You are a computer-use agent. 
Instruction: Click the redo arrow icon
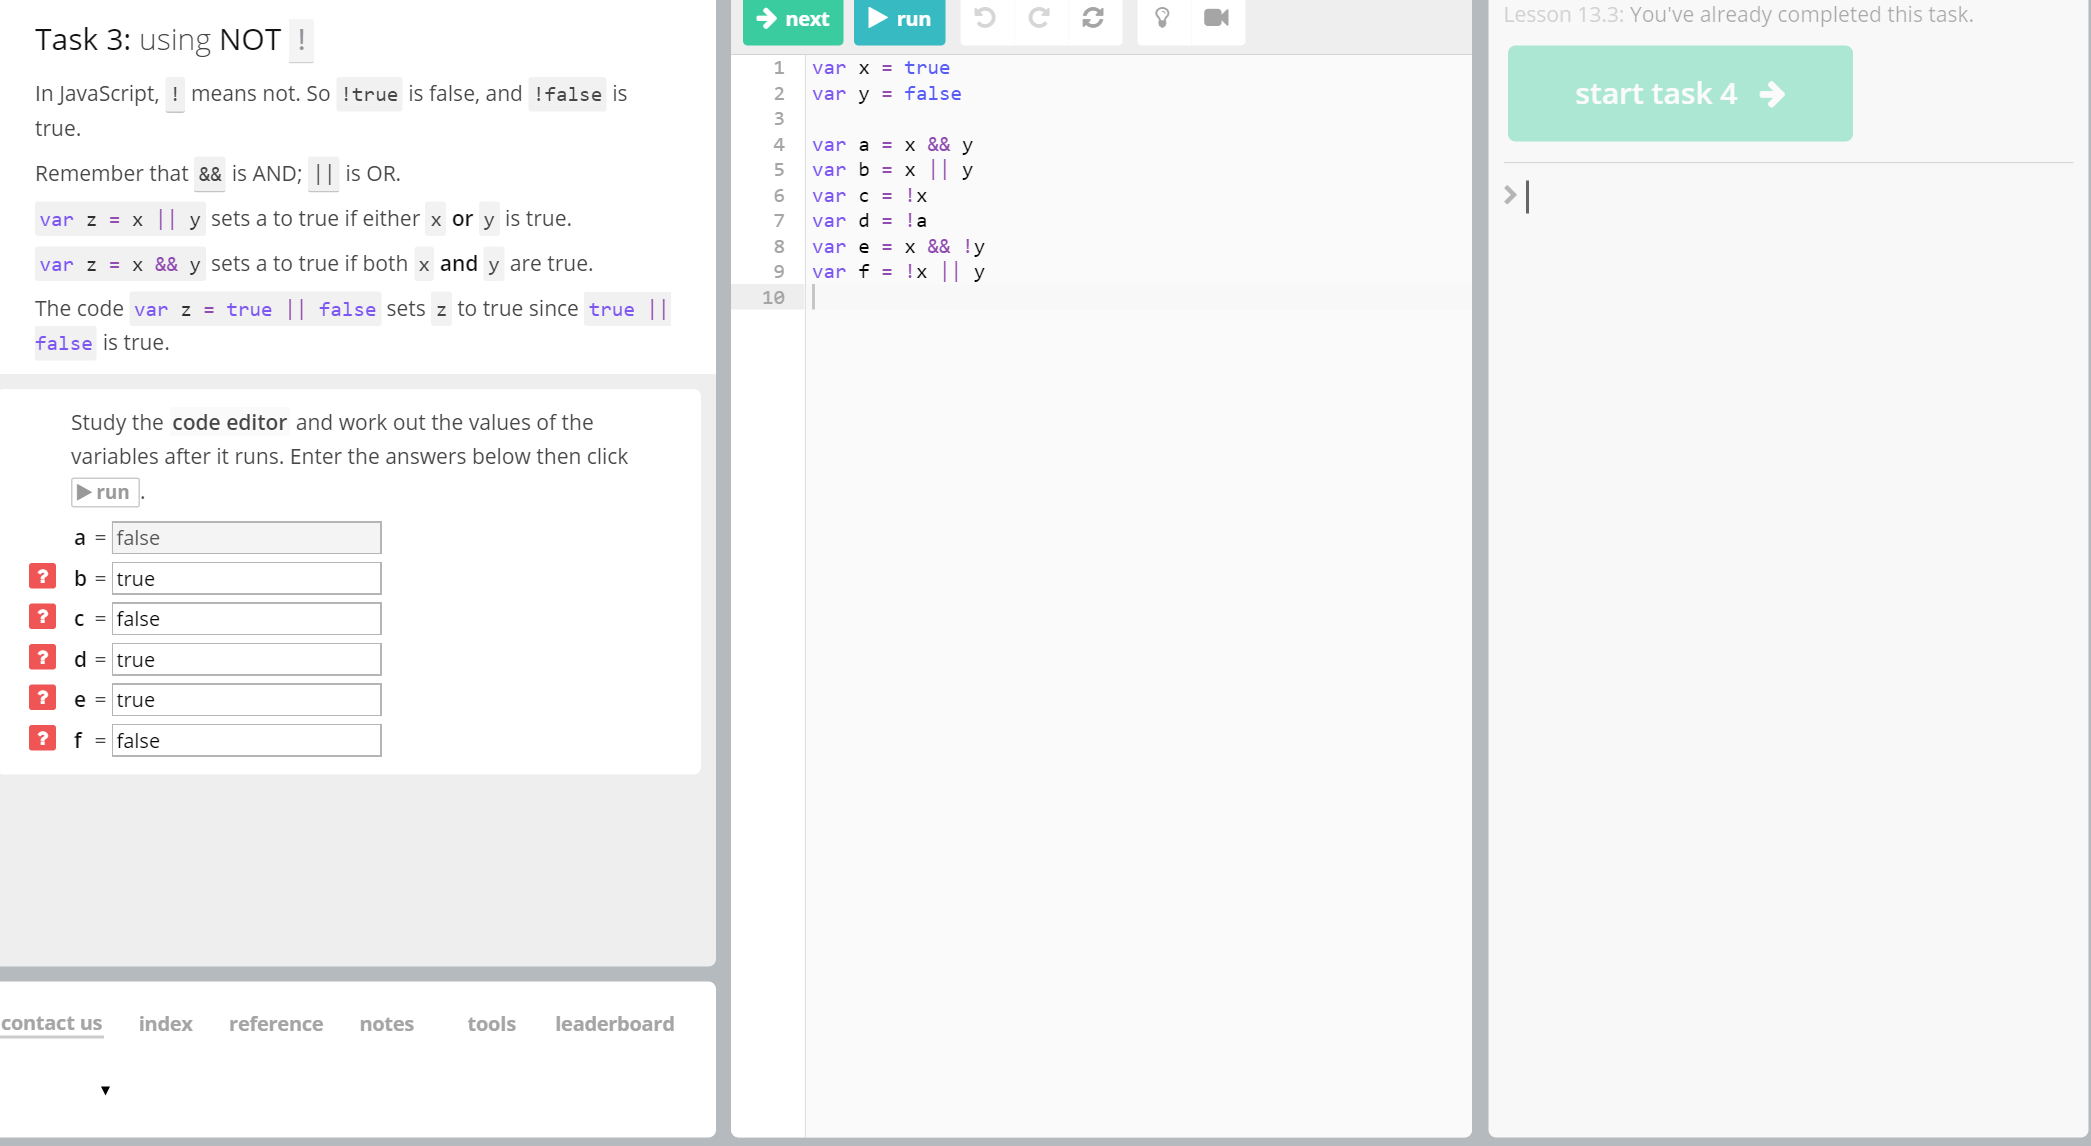pos(1039,18)
